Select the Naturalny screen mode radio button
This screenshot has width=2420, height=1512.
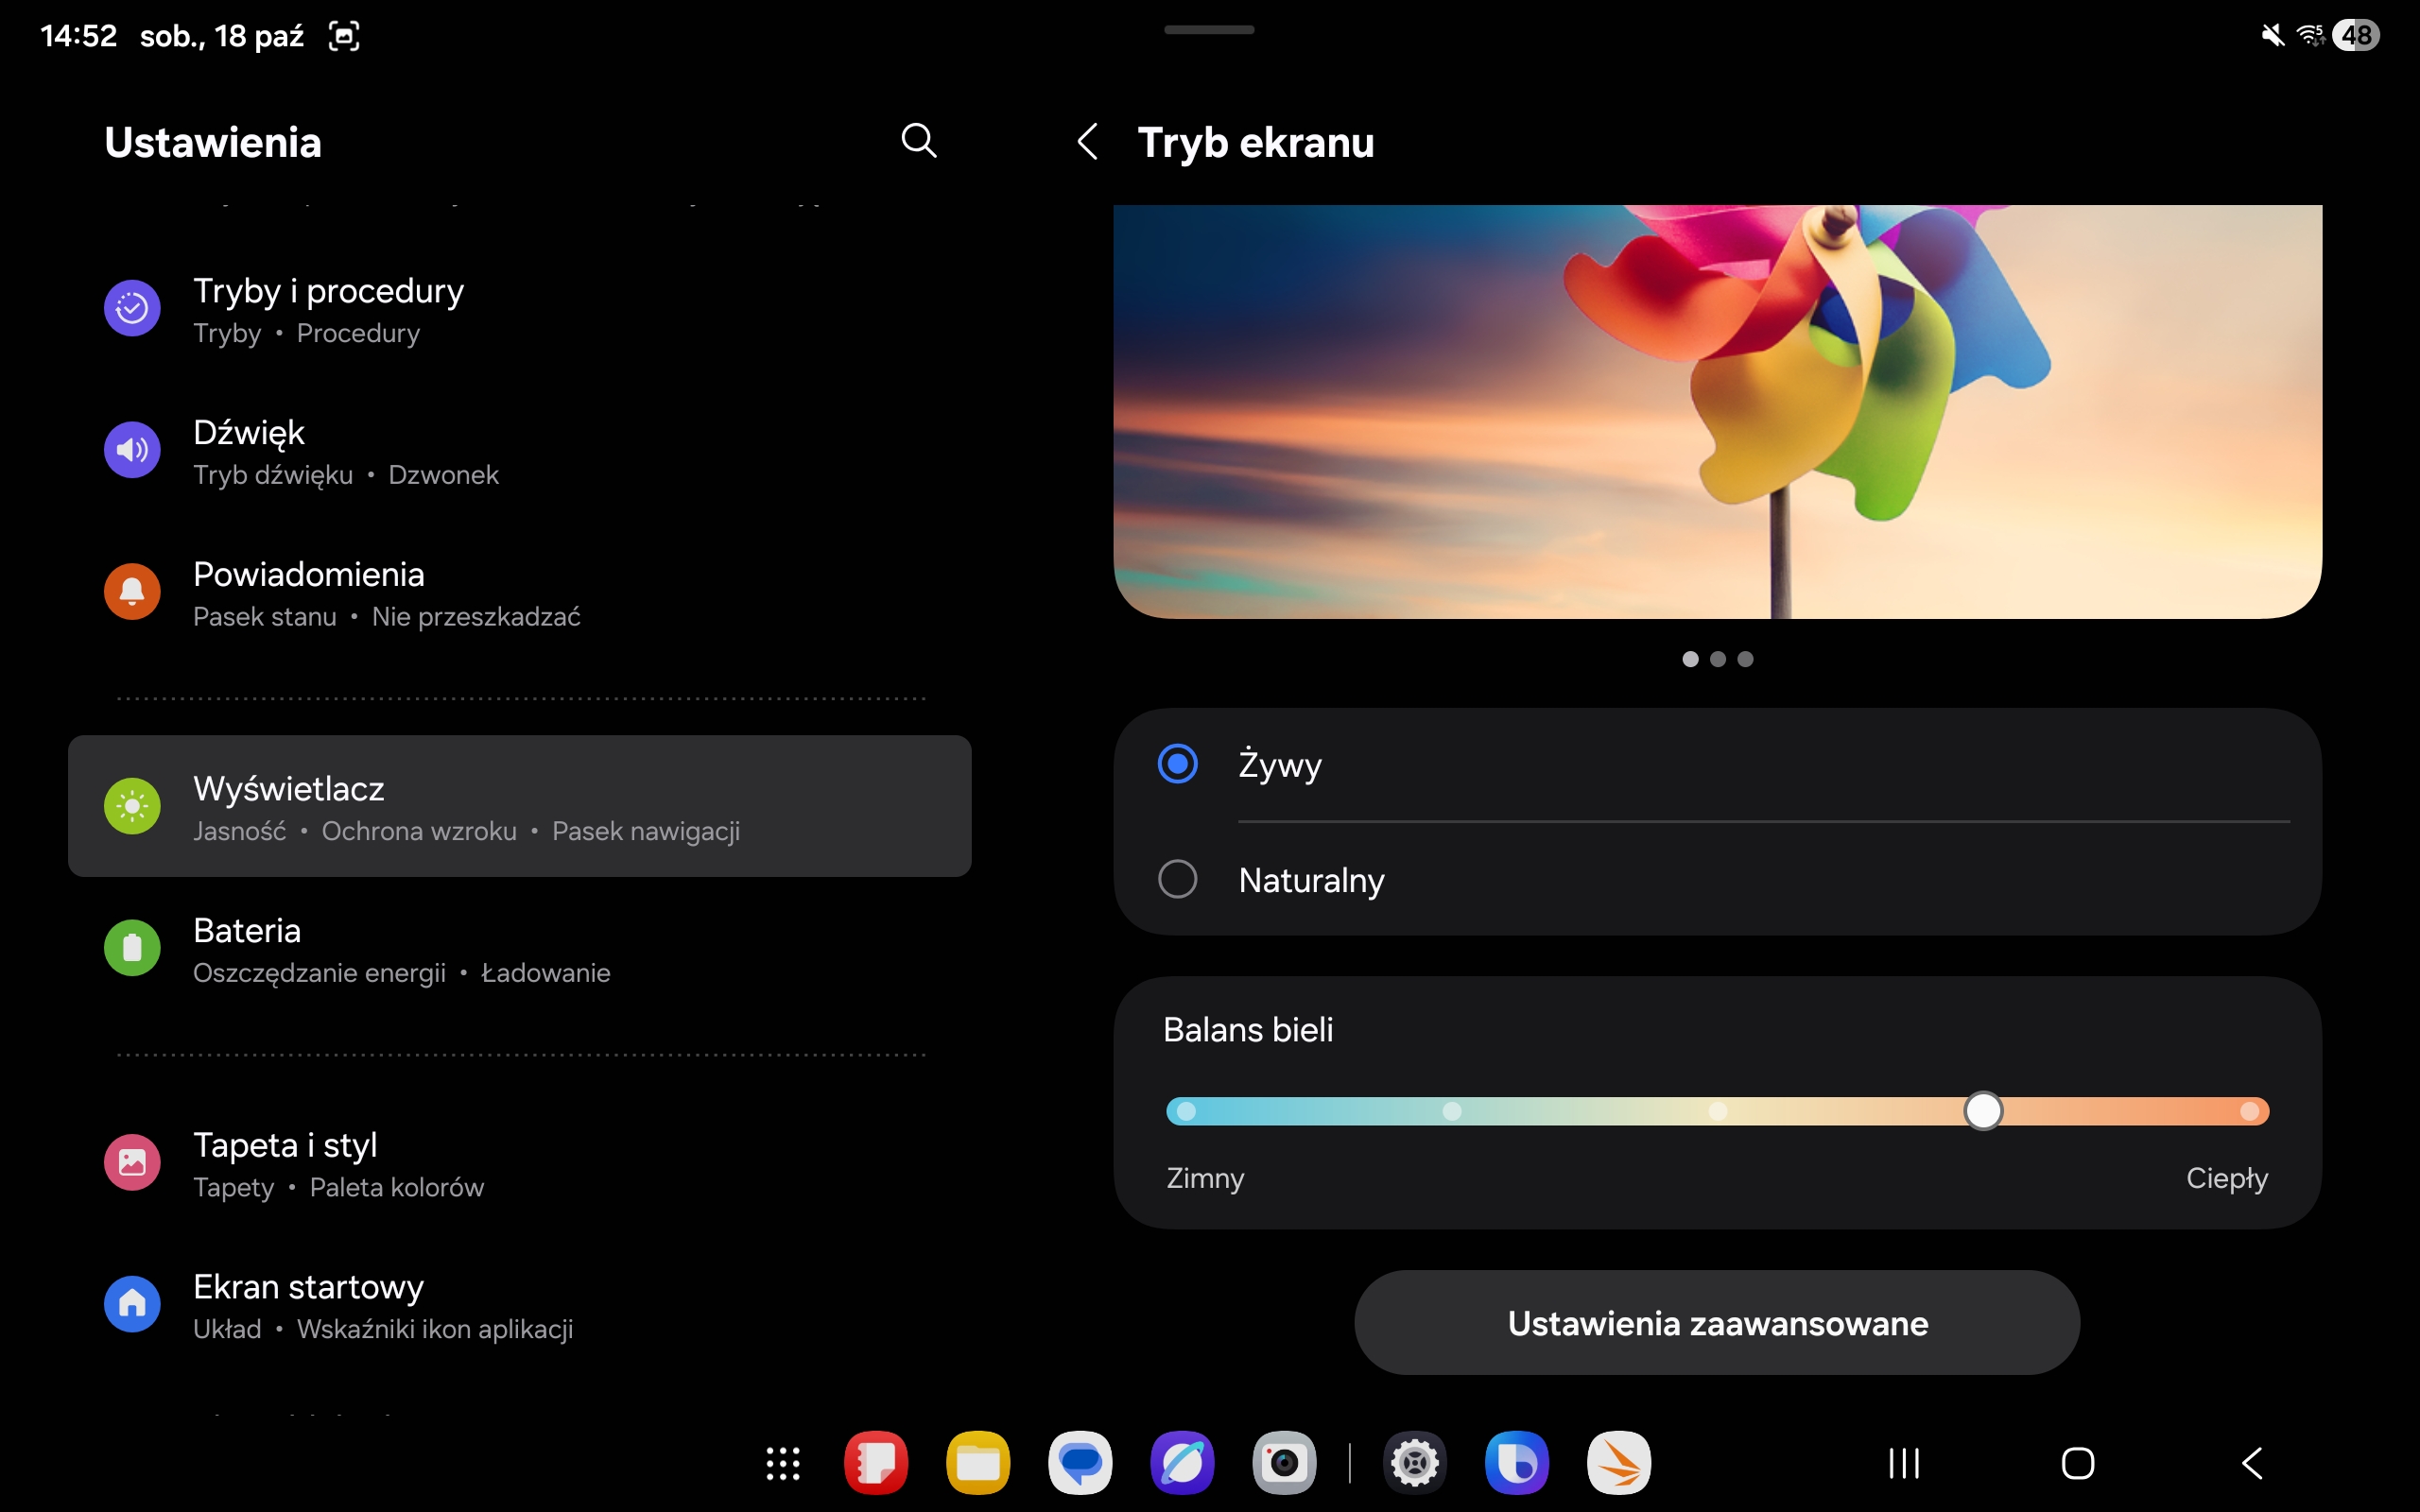pyautogui.click(x=1177, y=879)
